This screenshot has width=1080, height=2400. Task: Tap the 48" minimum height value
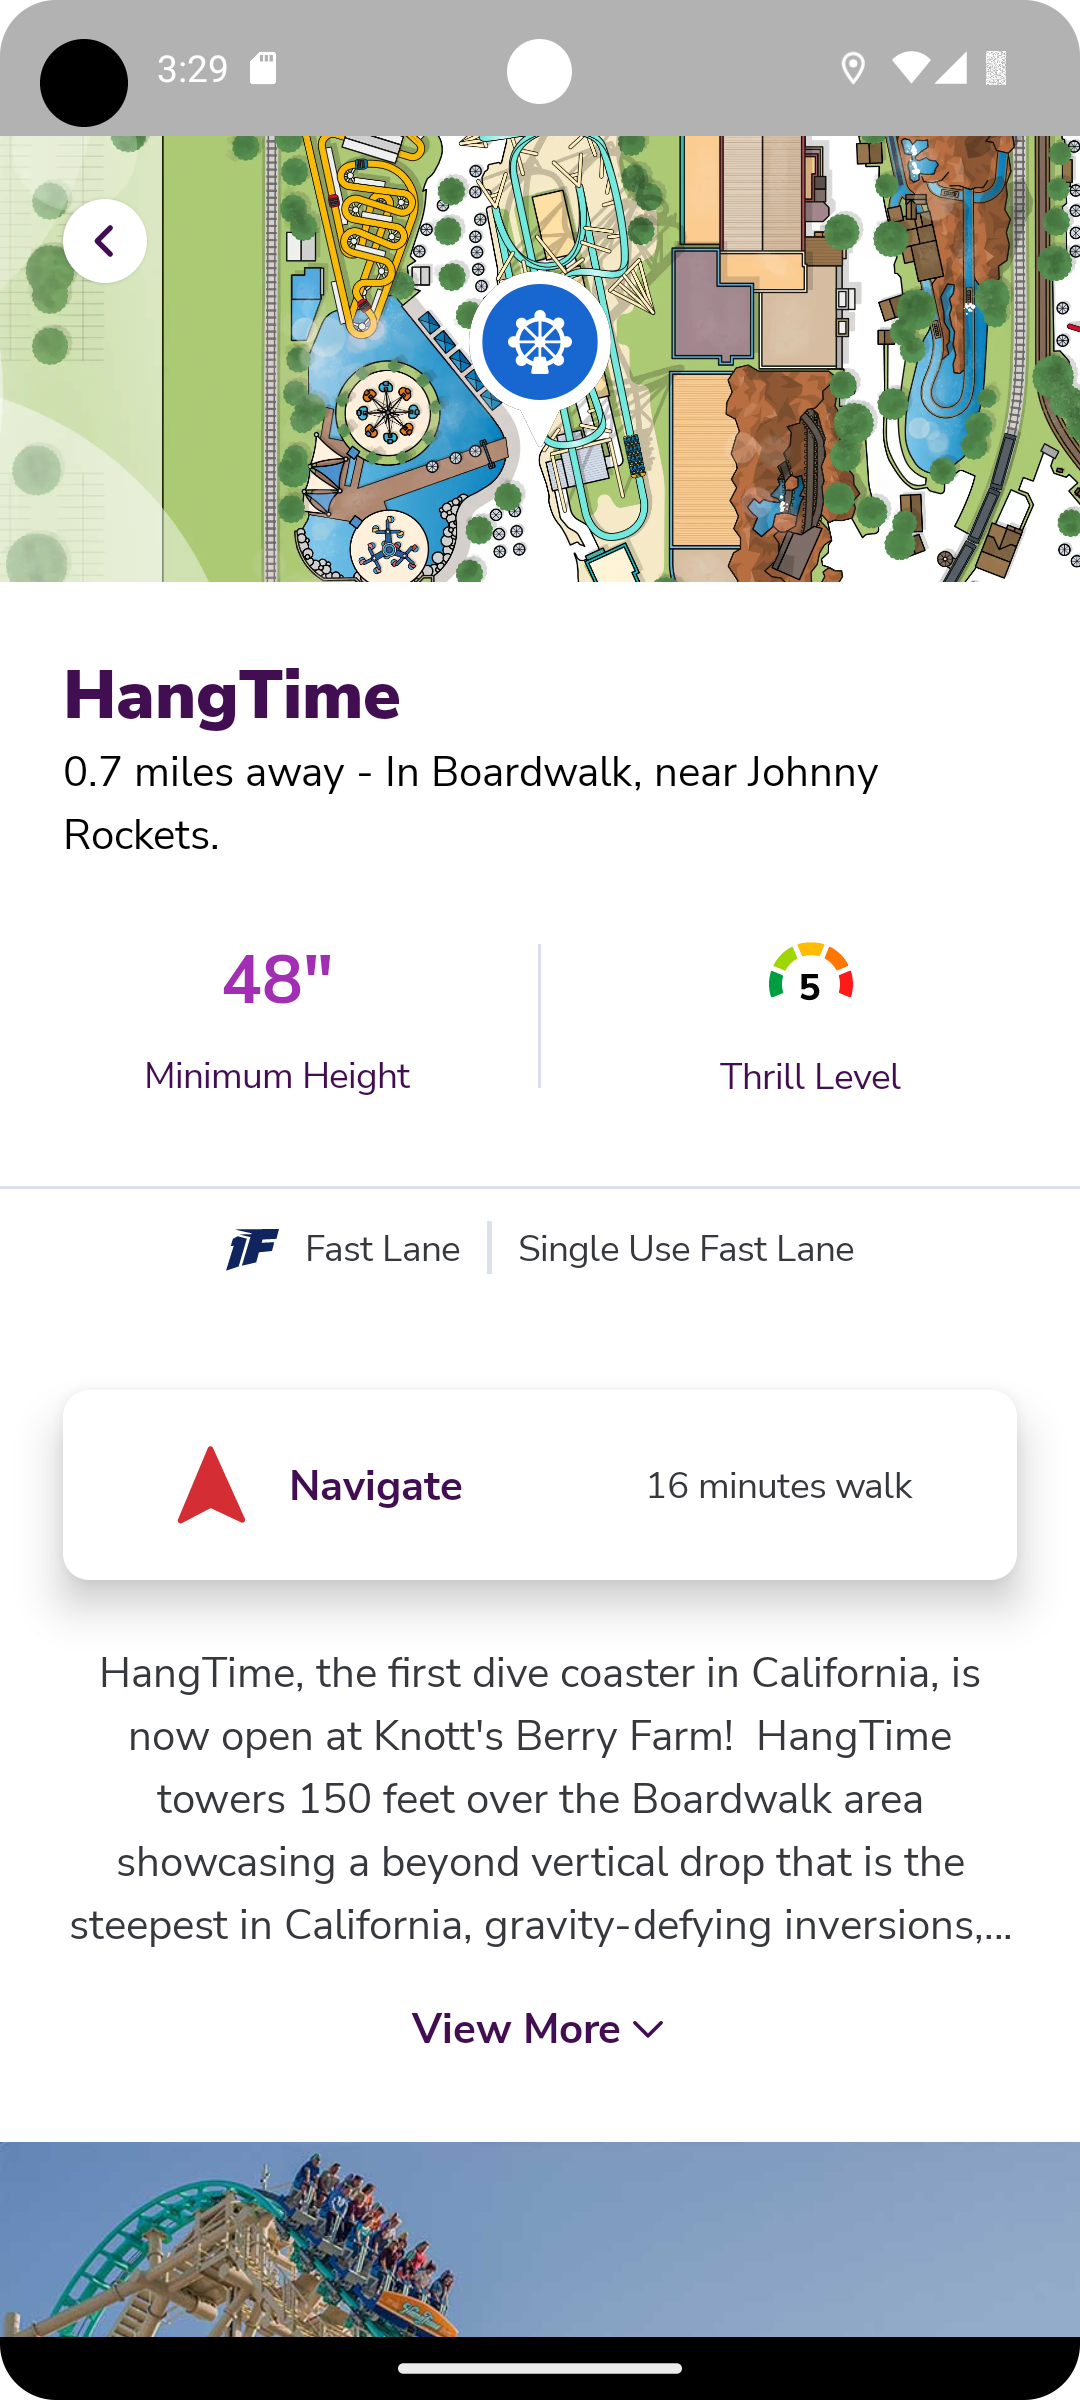[x=277, y=979]
